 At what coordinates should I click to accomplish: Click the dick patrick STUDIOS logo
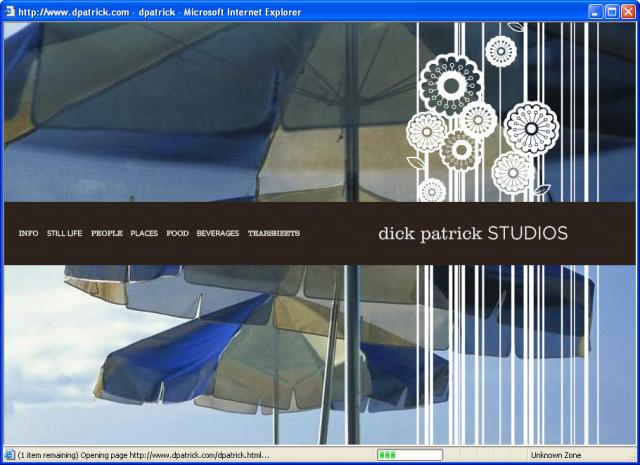click(472, 234)
